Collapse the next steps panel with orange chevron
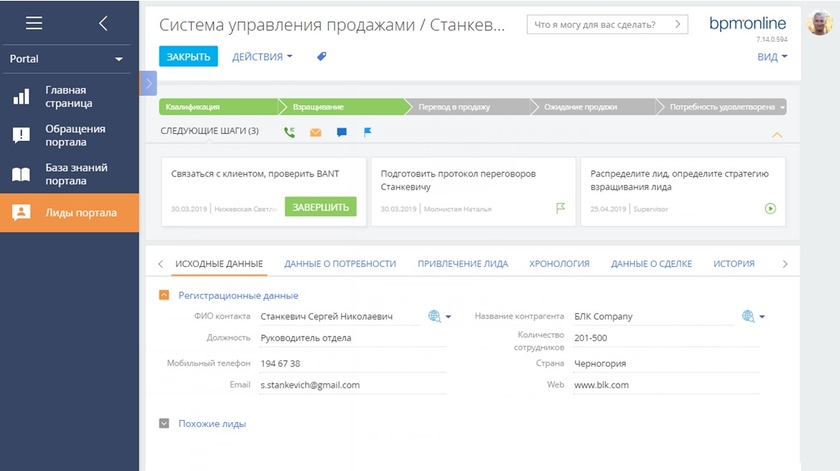The width and height of the screenshot is (840, 471). pyautogui.click(x=777, y=134)
